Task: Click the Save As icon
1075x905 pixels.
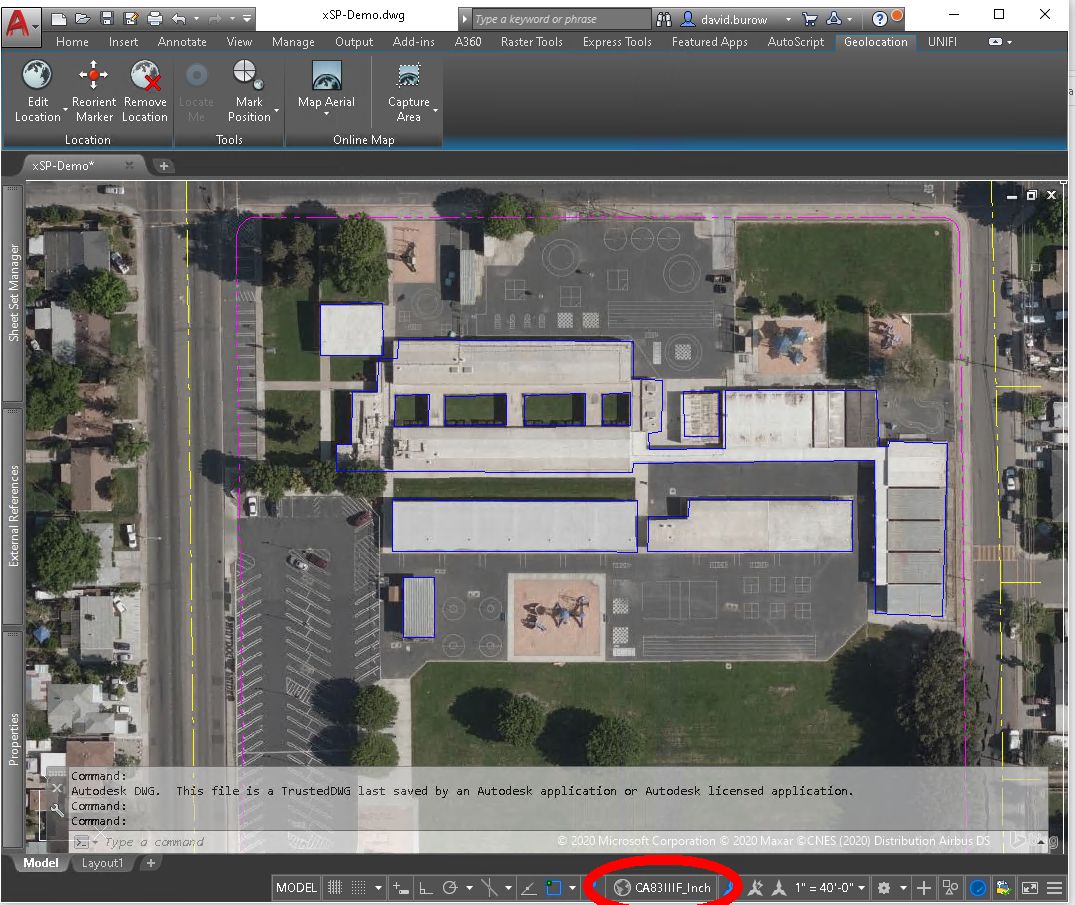Action: [x=130, y=19]
